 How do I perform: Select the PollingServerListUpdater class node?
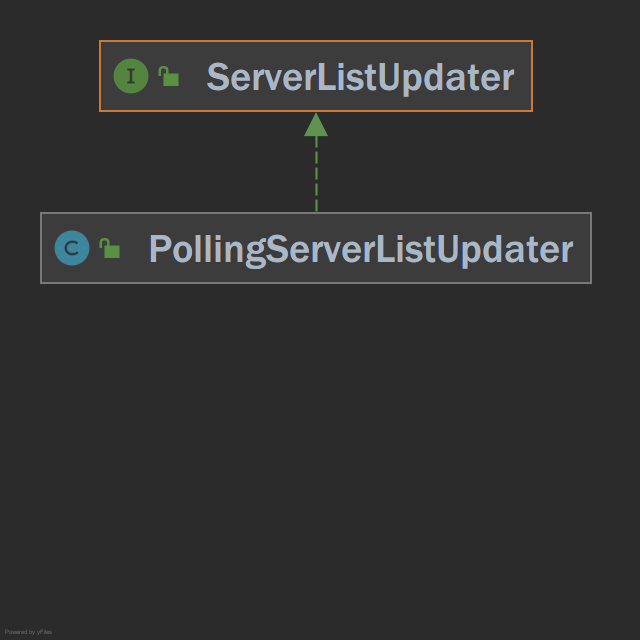point(316,248)
